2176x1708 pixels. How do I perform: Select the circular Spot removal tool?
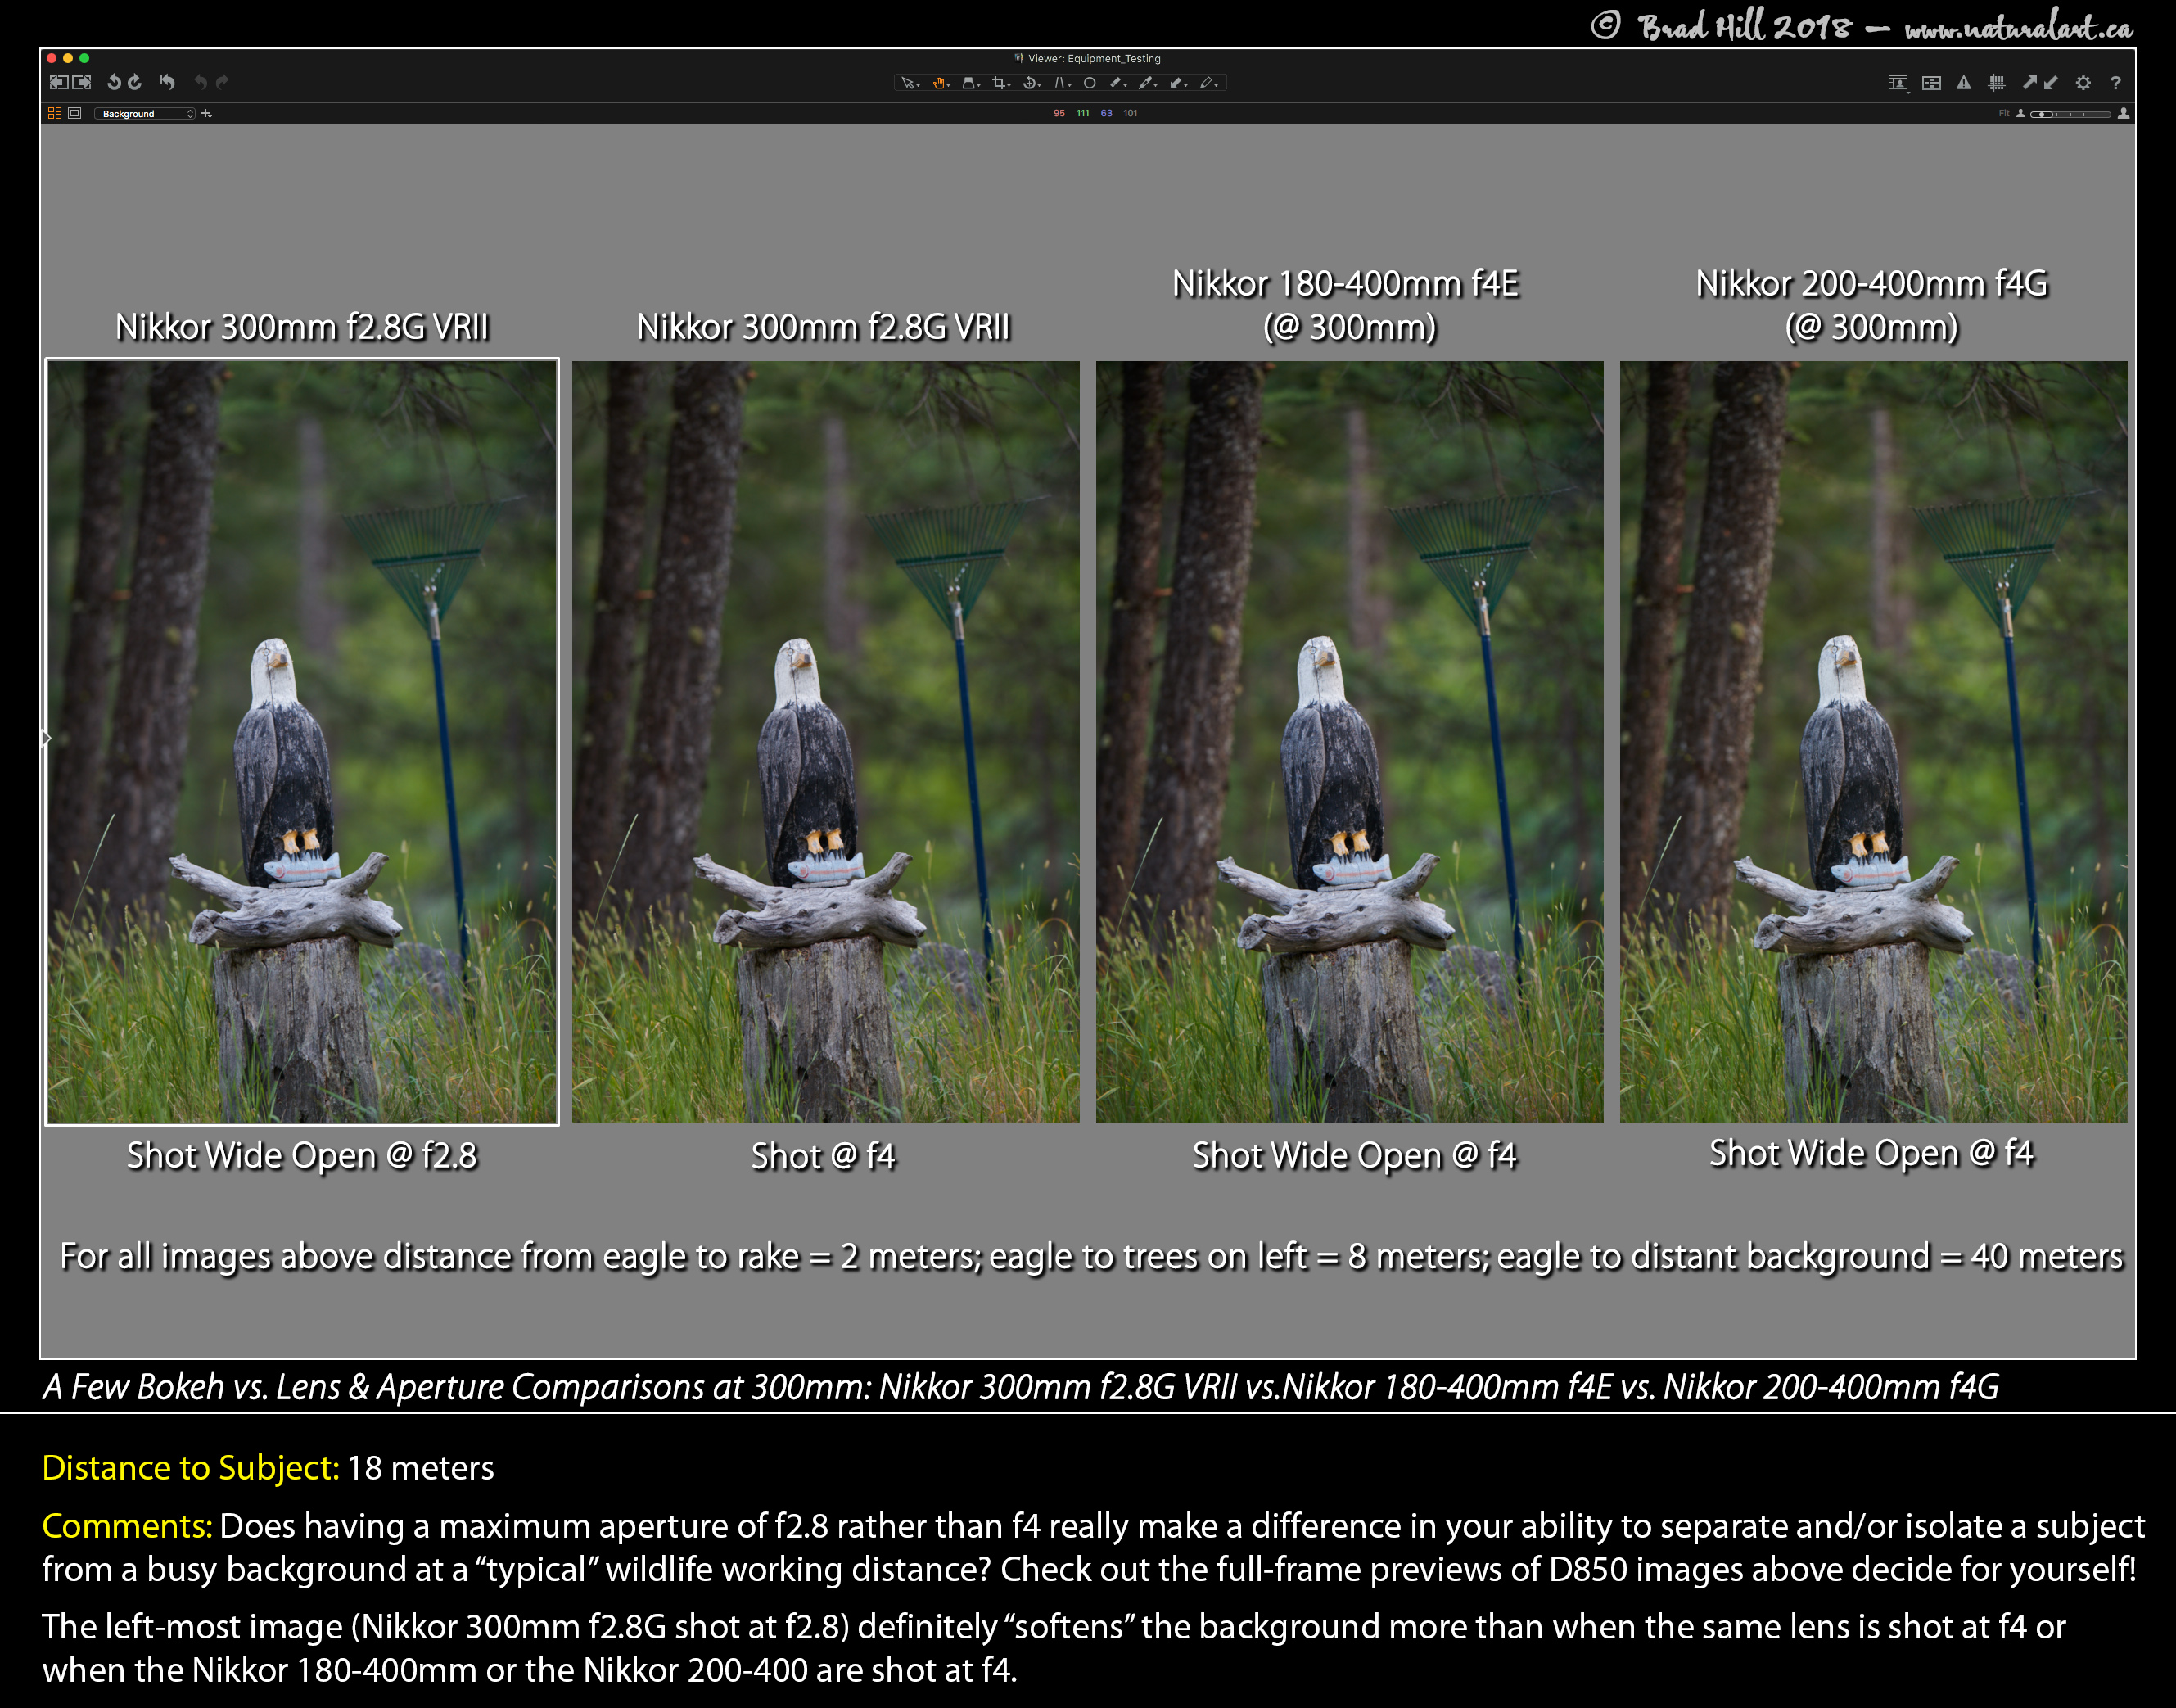coord(1090,83)
